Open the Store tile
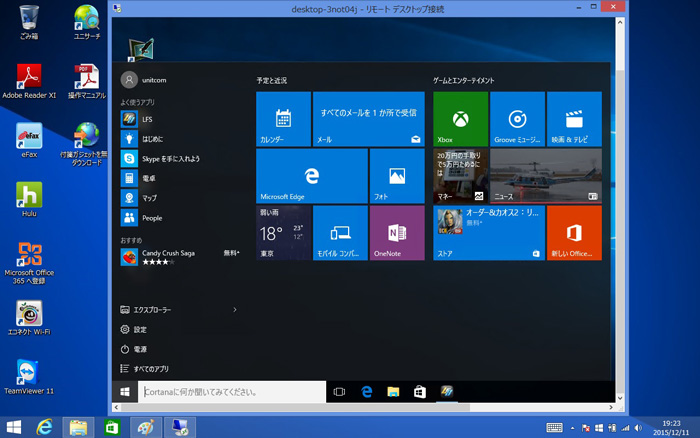This screenshot has width=700, height=438. pos(489,233)
